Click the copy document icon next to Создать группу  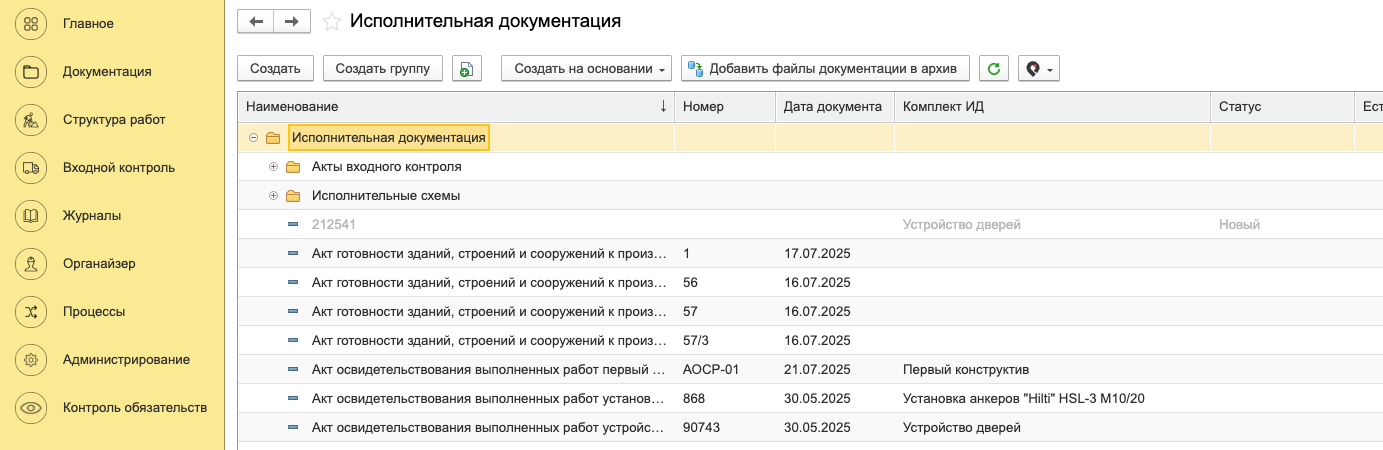point(467,69)
